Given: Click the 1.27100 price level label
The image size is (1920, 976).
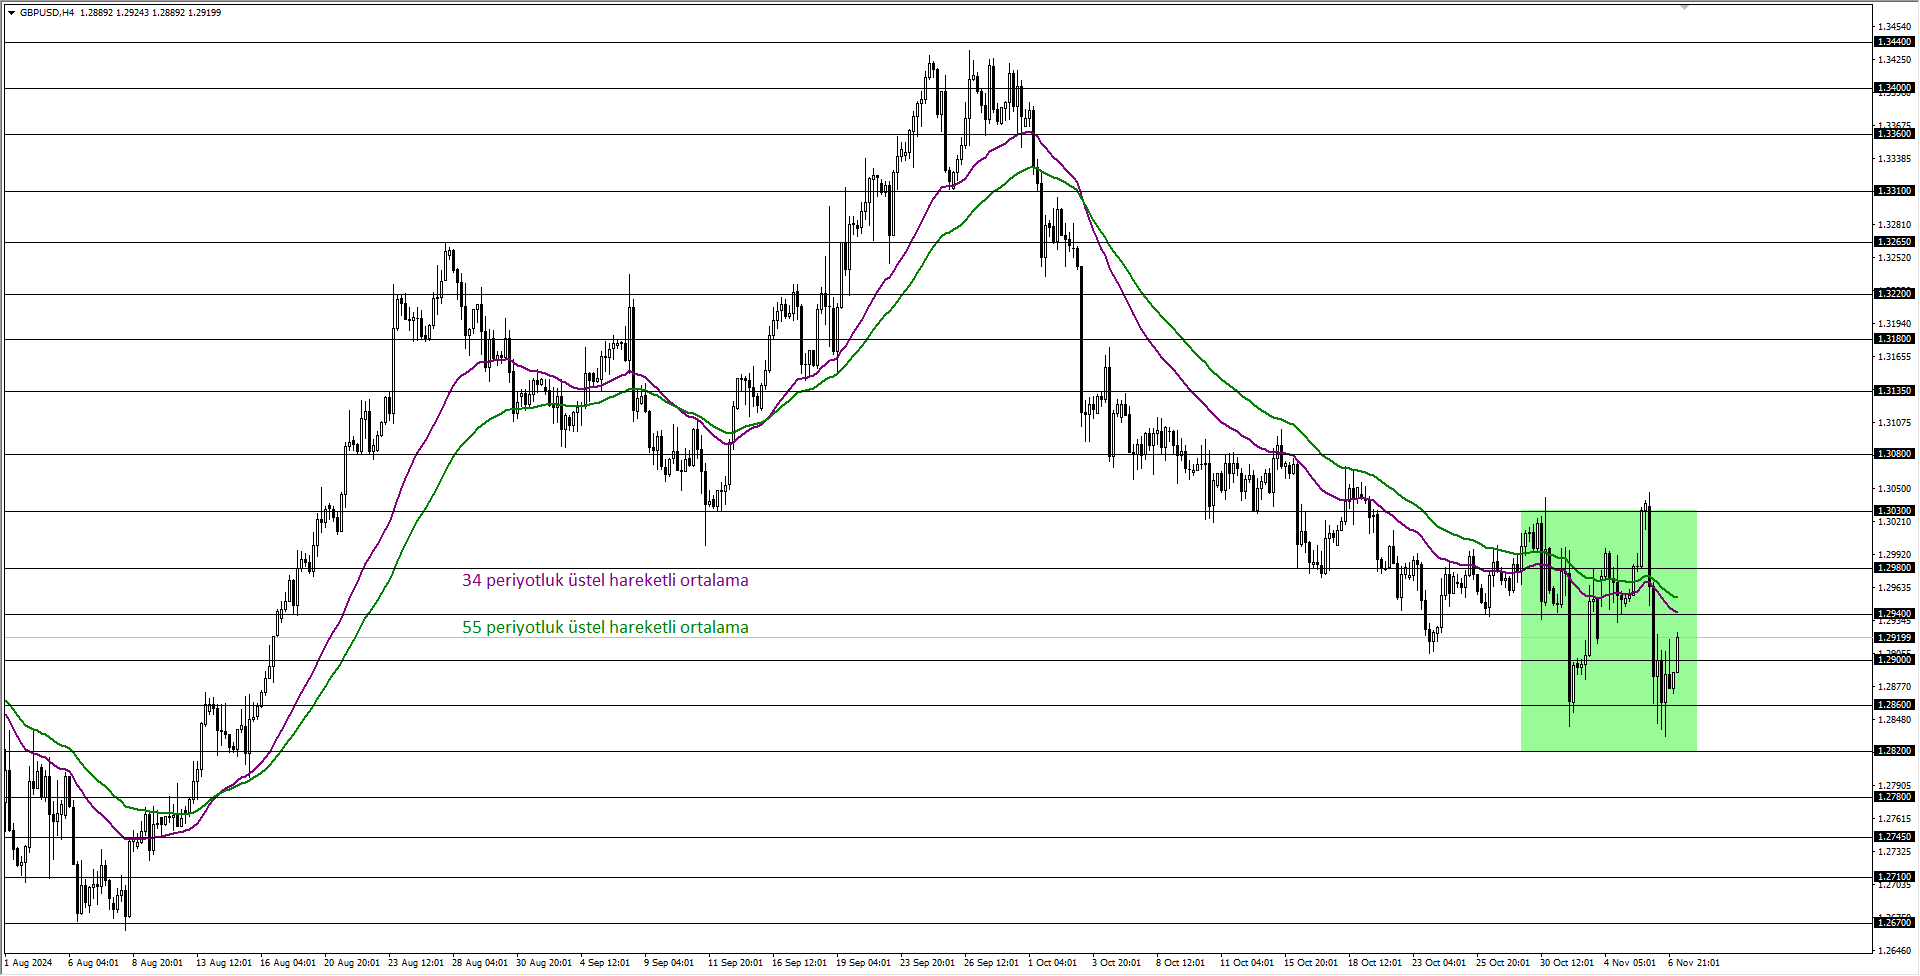Looking at the screenshot, I should tap(1894, 877).
